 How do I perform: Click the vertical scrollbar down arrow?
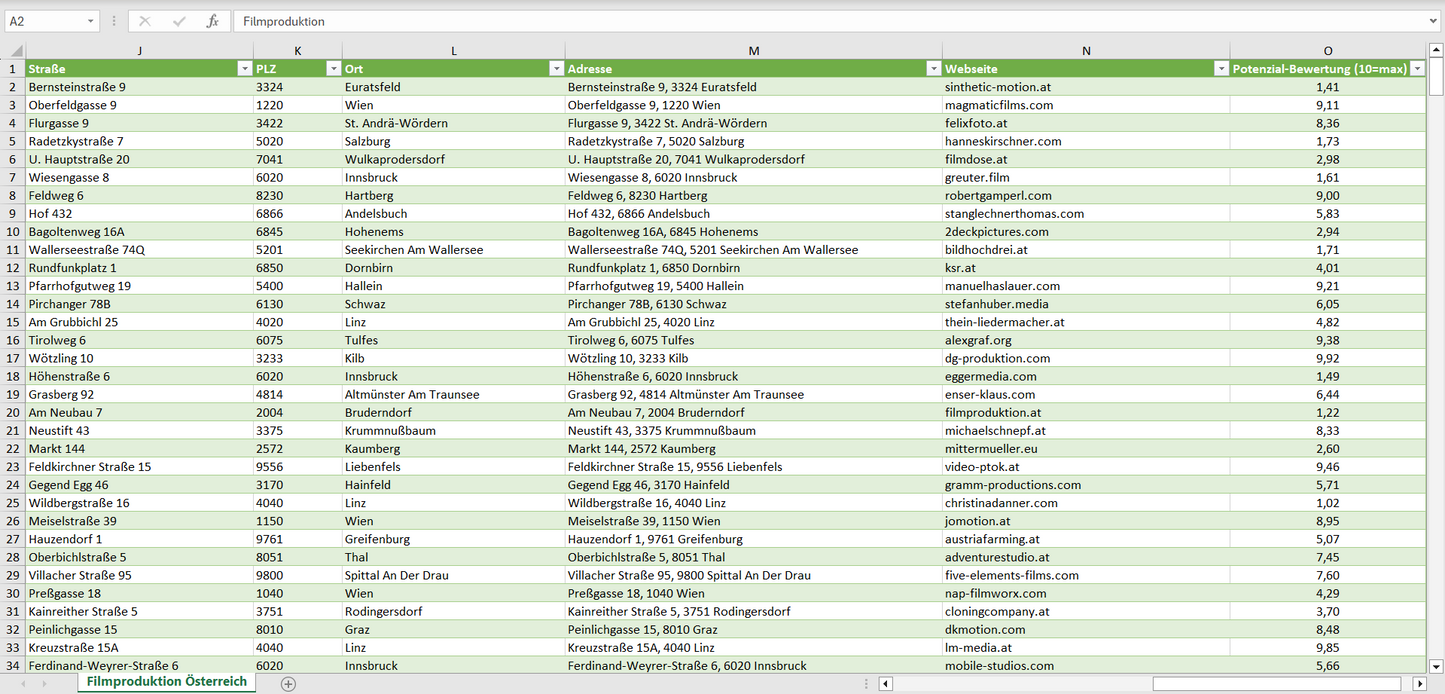[1436, 665]
